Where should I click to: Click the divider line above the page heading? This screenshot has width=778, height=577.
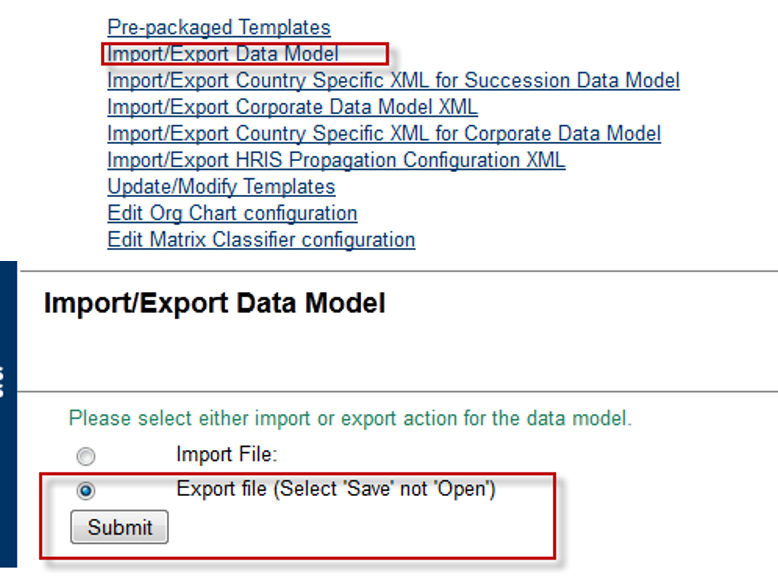[399, 271]
